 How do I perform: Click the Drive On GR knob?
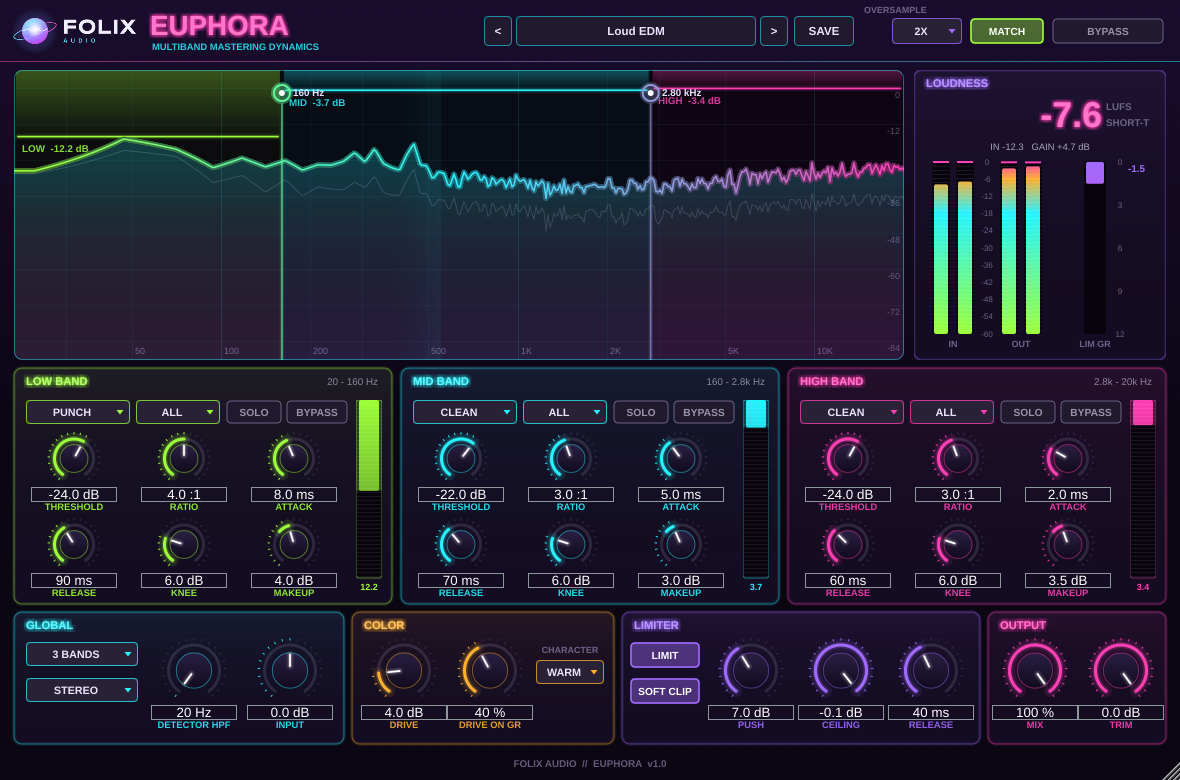(492, 670)
